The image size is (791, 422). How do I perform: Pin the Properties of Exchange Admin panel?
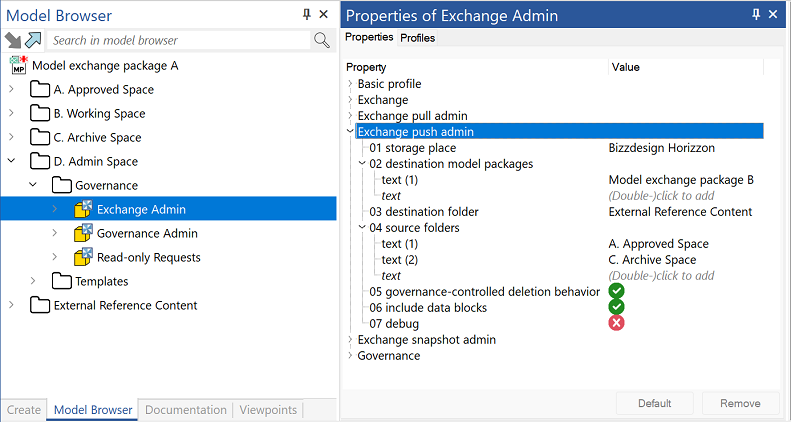pyautogui.click(x=756, y=15)
